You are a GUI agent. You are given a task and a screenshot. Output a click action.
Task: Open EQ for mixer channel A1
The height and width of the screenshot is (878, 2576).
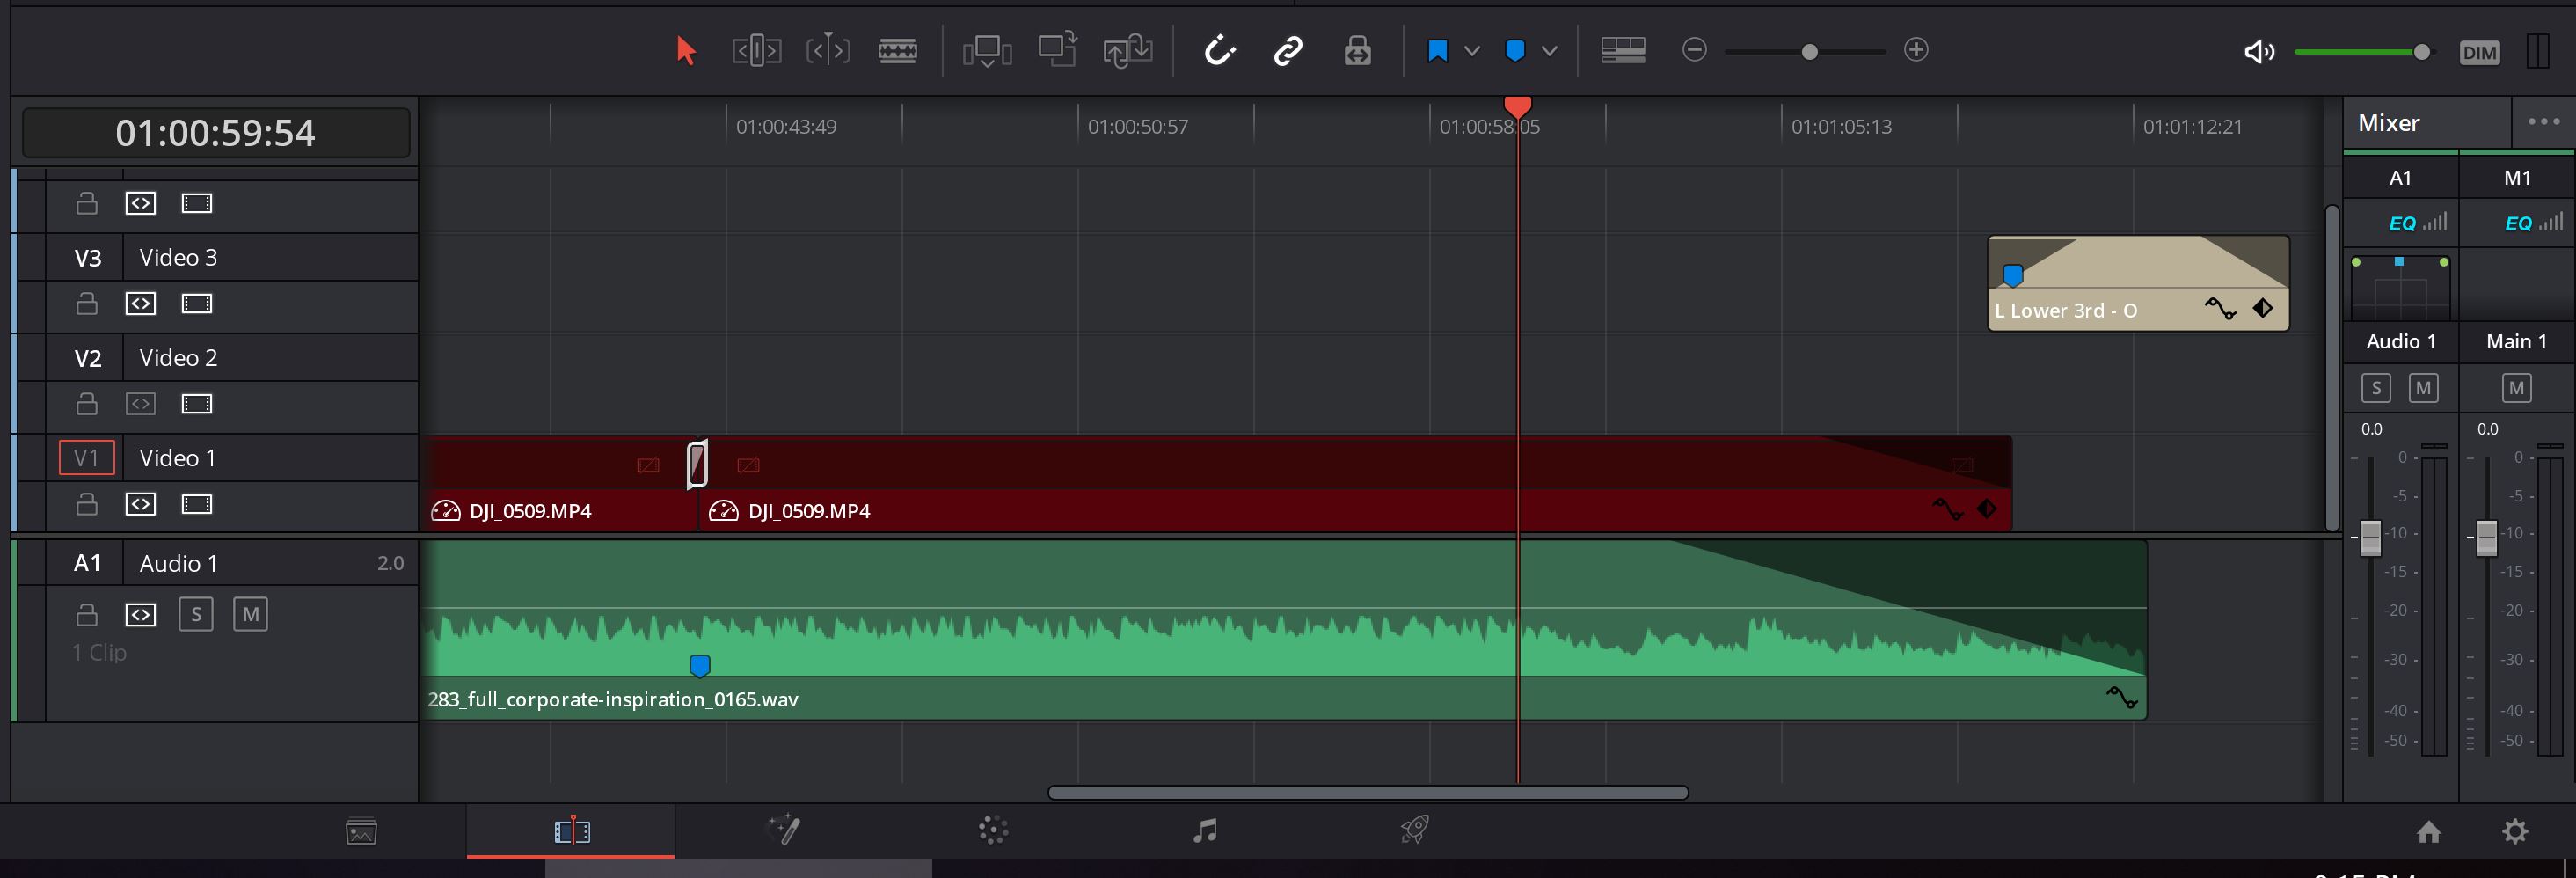[x=2402, y=223]
